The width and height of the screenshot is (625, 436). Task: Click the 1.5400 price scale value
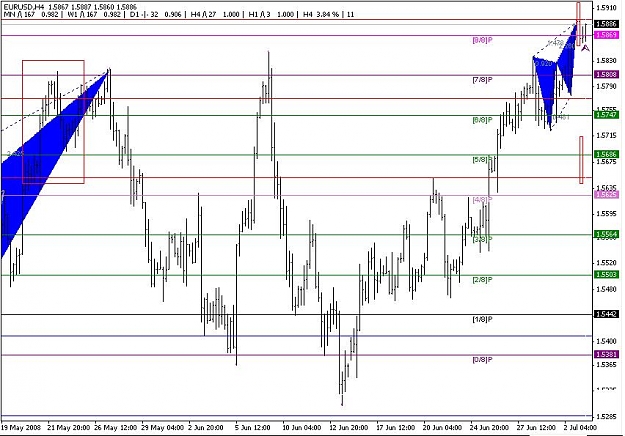[607, 341]
